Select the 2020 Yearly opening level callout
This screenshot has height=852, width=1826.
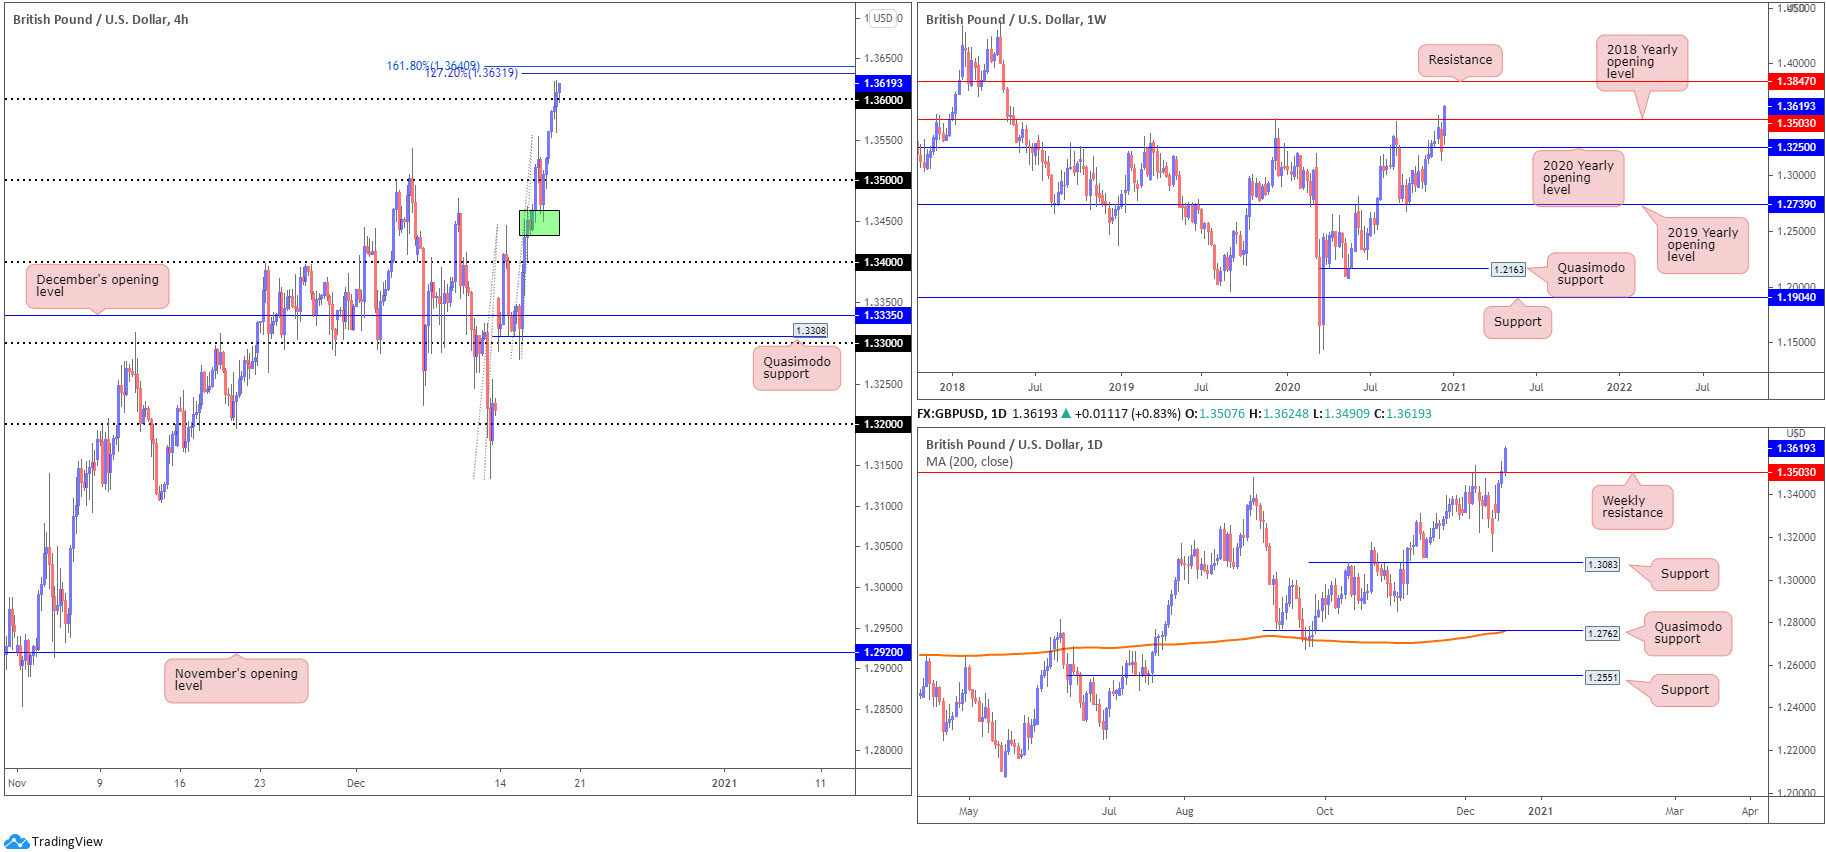(1578, 178)
